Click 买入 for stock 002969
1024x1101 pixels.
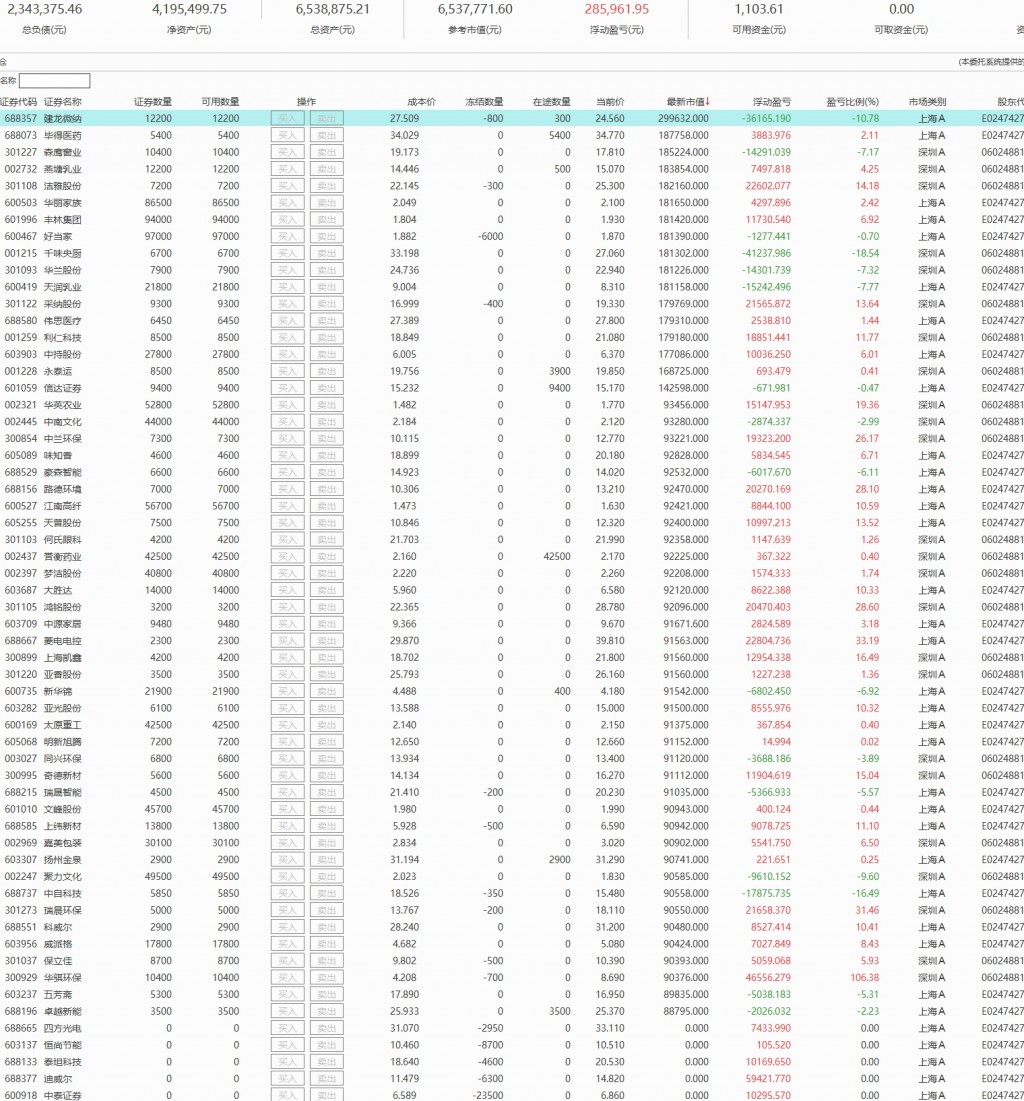click(x=288, y=843)
